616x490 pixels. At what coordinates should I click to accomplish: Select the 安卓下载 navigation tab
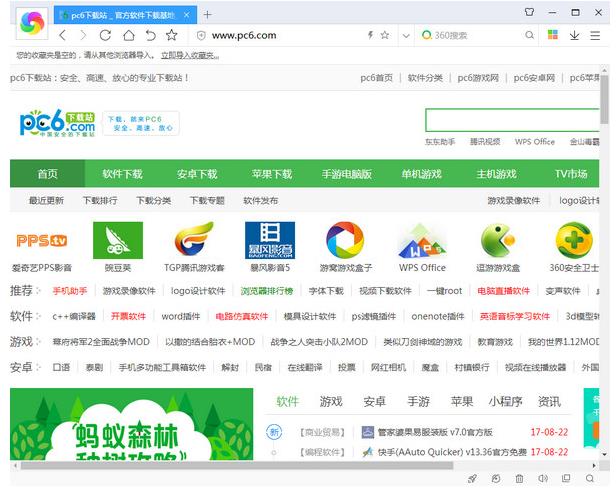[197, 174]
